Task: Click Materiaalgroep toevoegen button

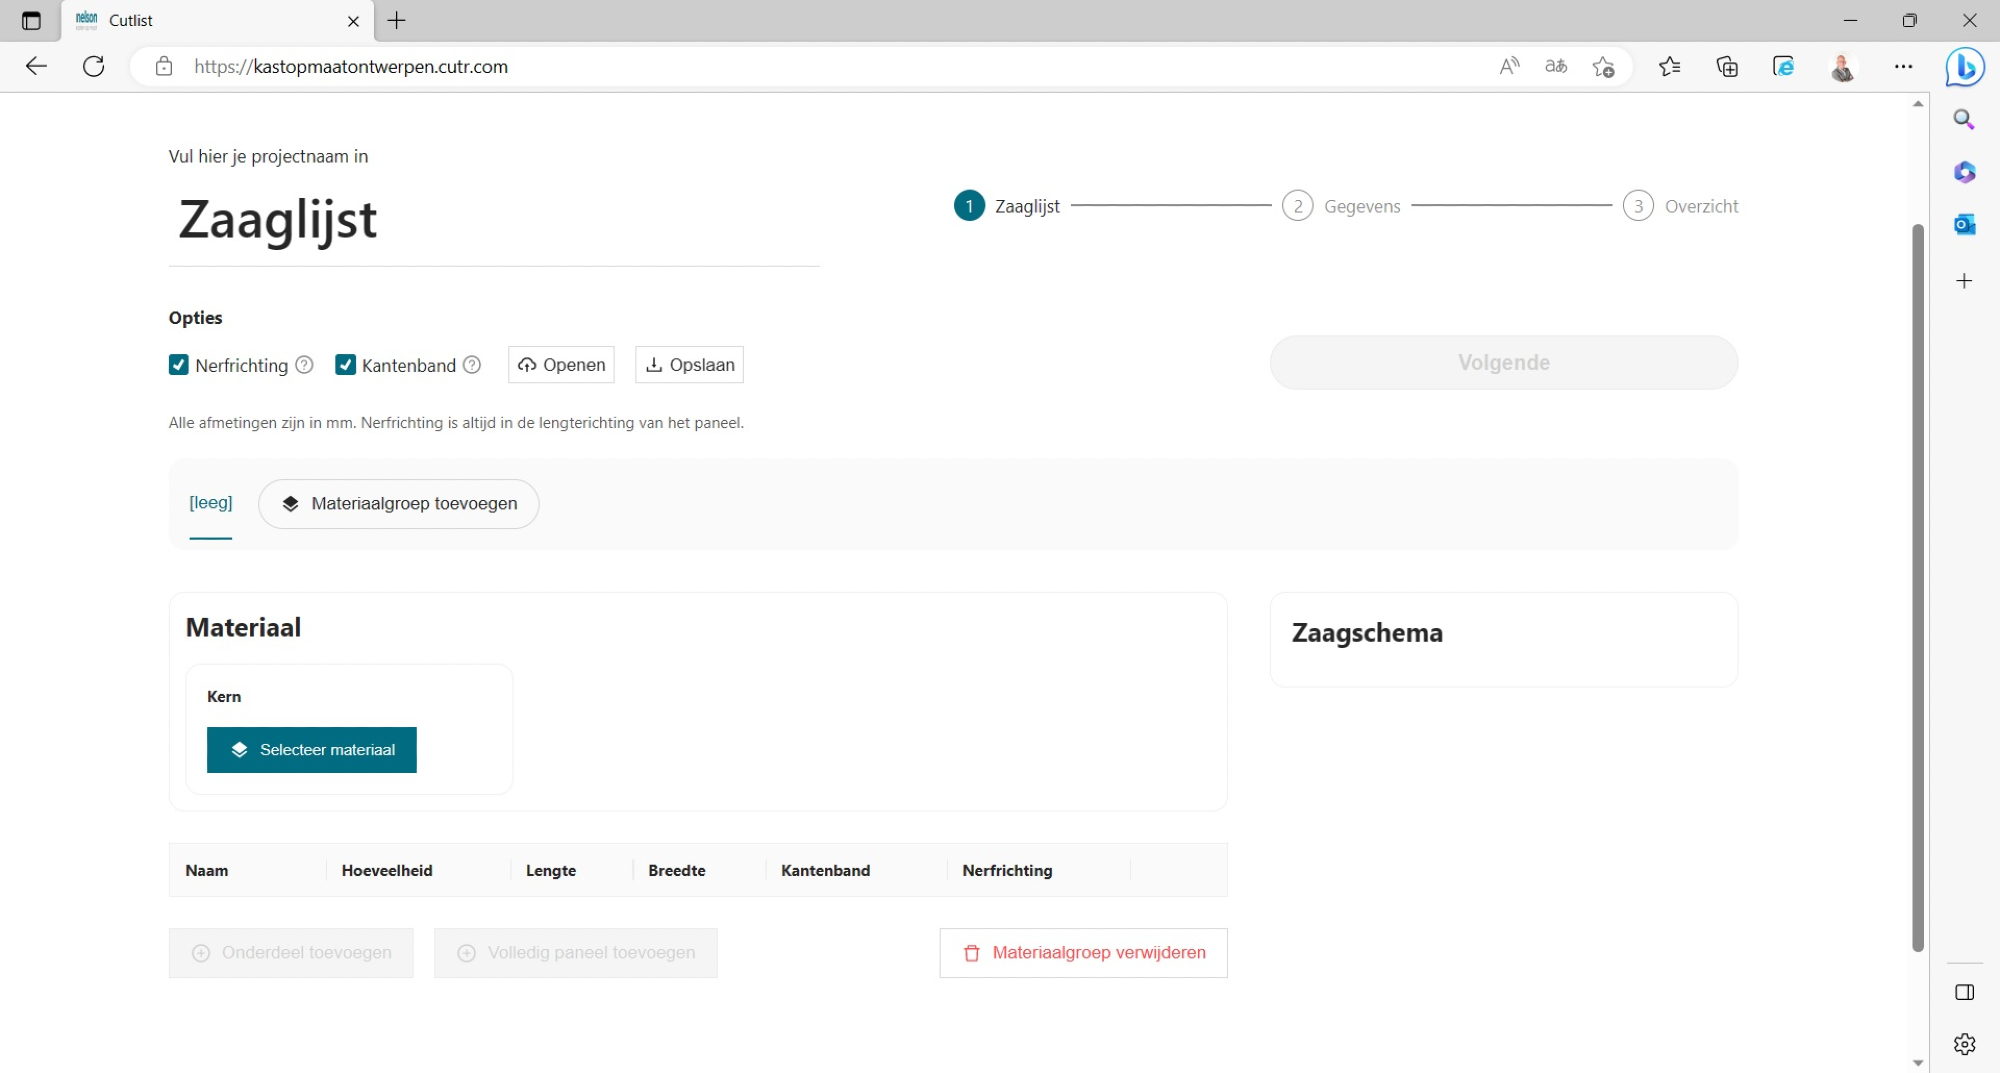Action: point(399,504)
